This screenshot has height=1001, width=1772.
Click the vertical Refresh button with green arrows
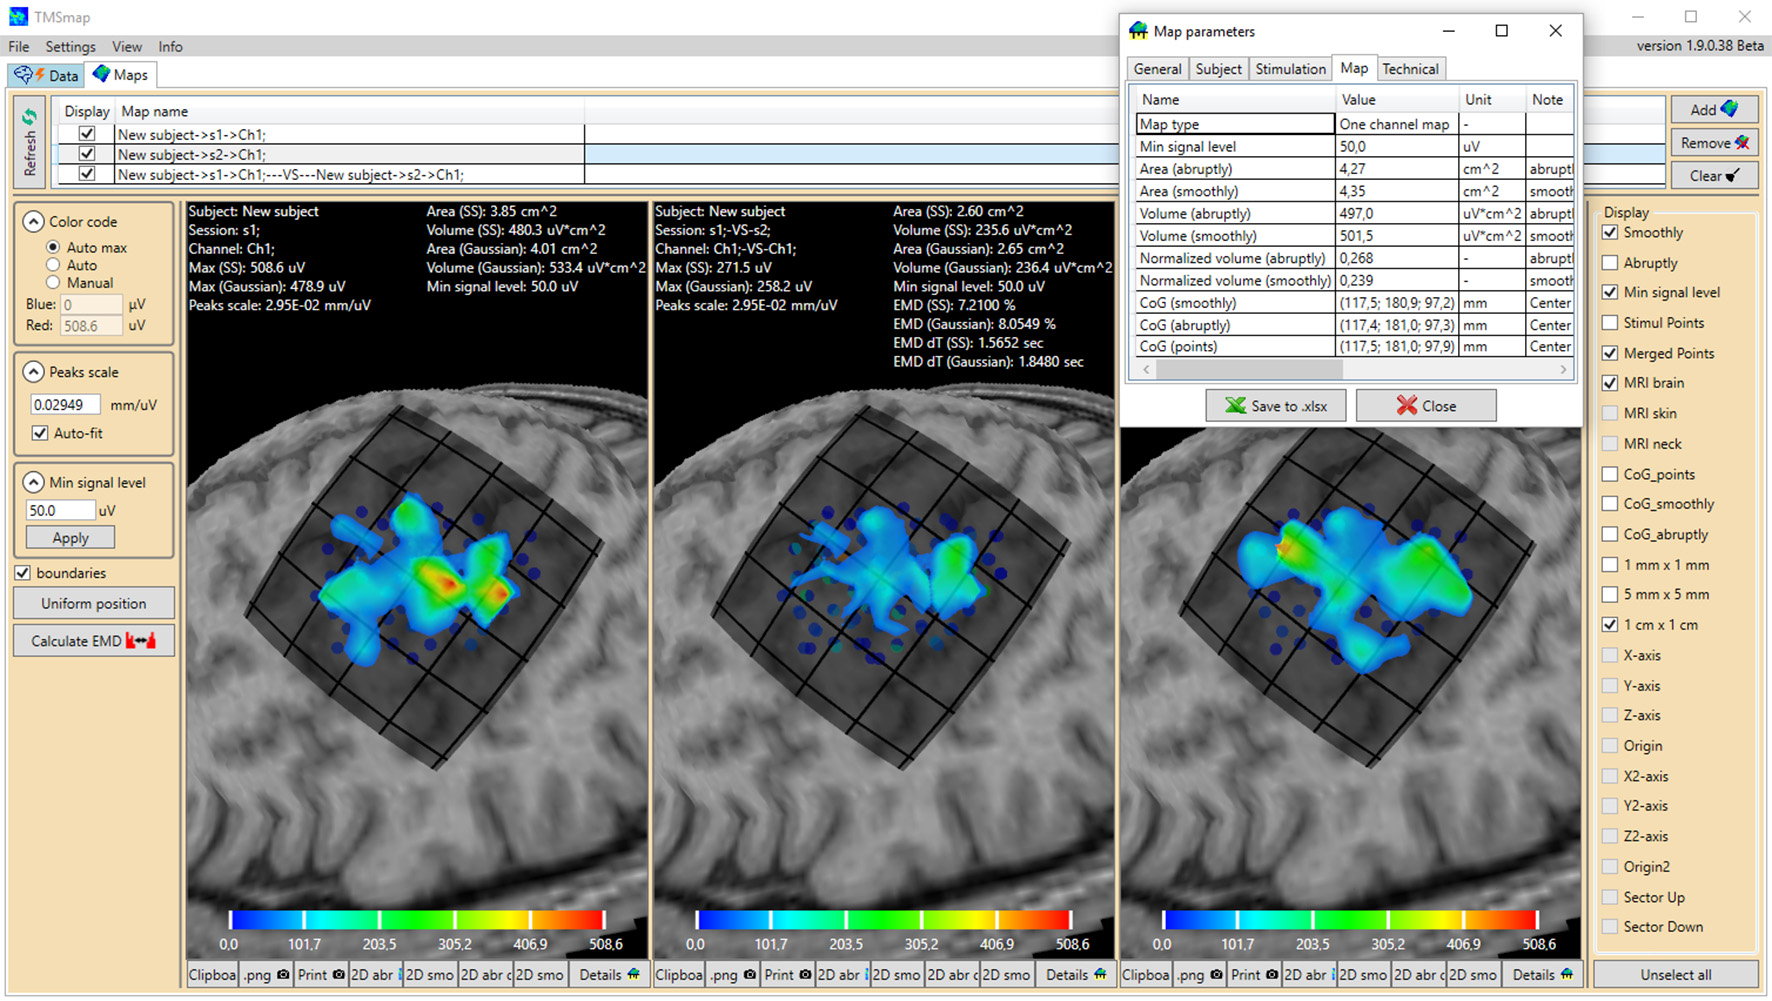[x=30, y=143]
